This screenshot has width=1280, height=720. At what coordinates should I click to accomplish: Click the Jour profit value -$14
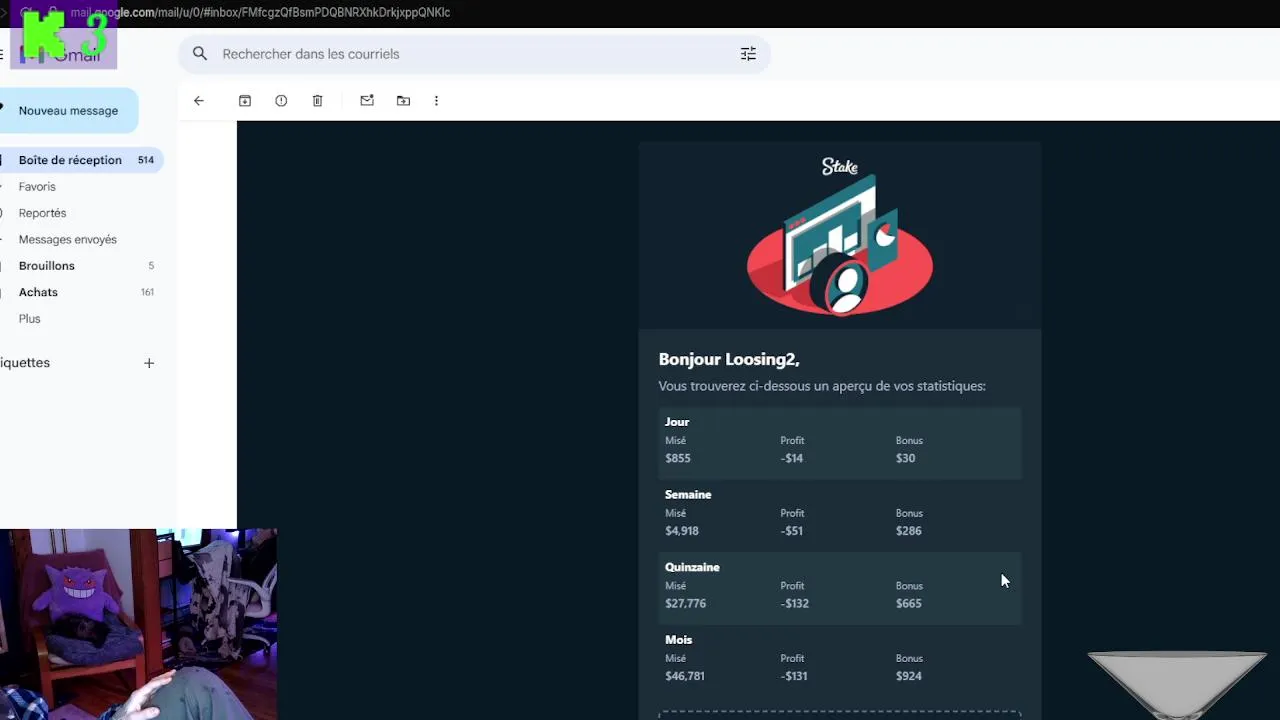click(792, 458)
